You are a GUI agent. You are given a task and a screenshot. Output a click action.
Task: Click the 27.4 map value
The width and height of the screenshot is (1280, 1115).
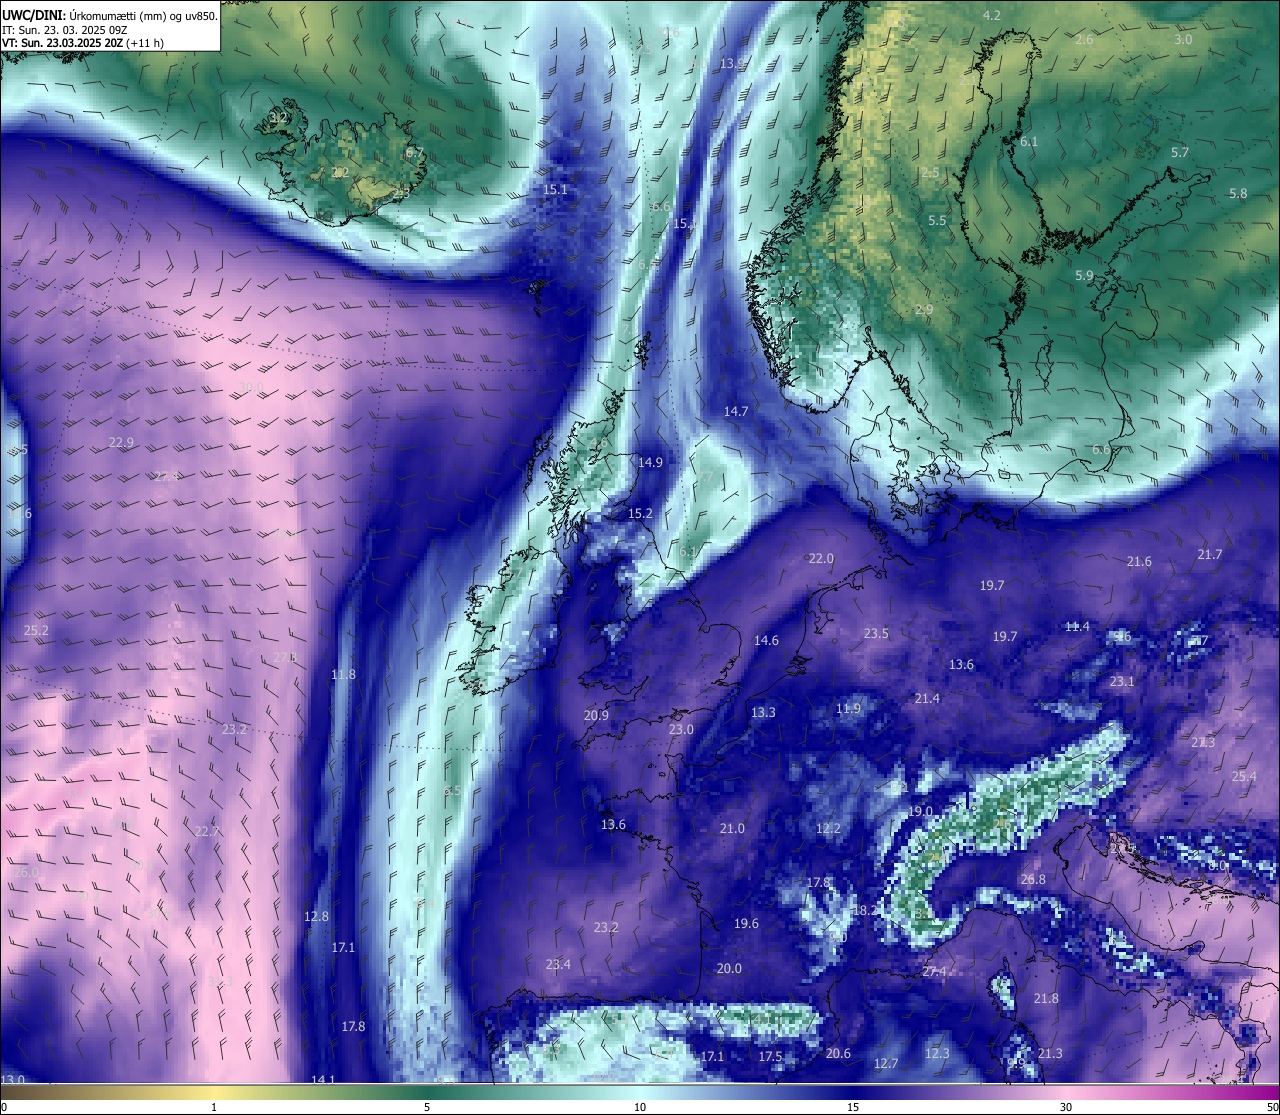point(934,971)
